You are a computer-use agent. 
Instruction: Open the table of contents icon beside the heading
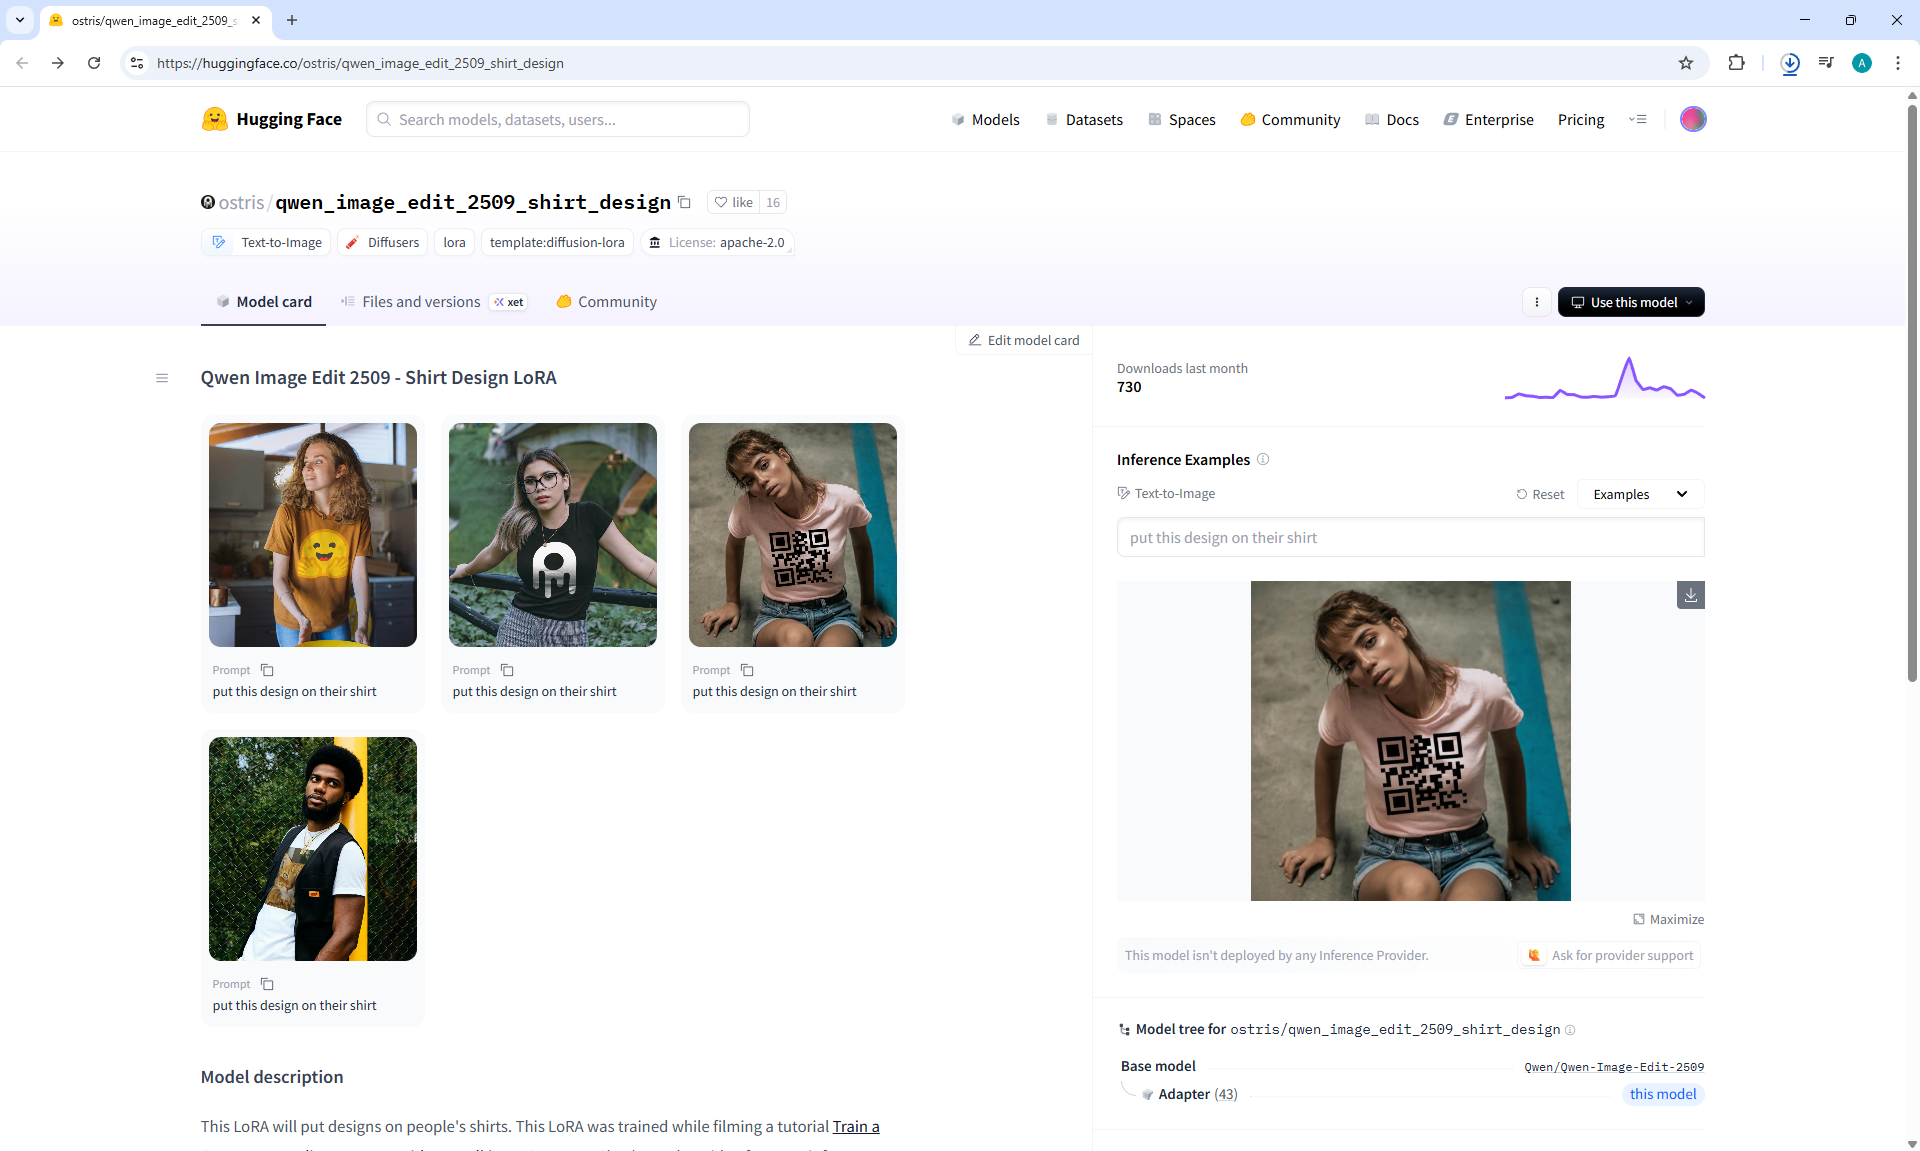(x=162, y=378)
